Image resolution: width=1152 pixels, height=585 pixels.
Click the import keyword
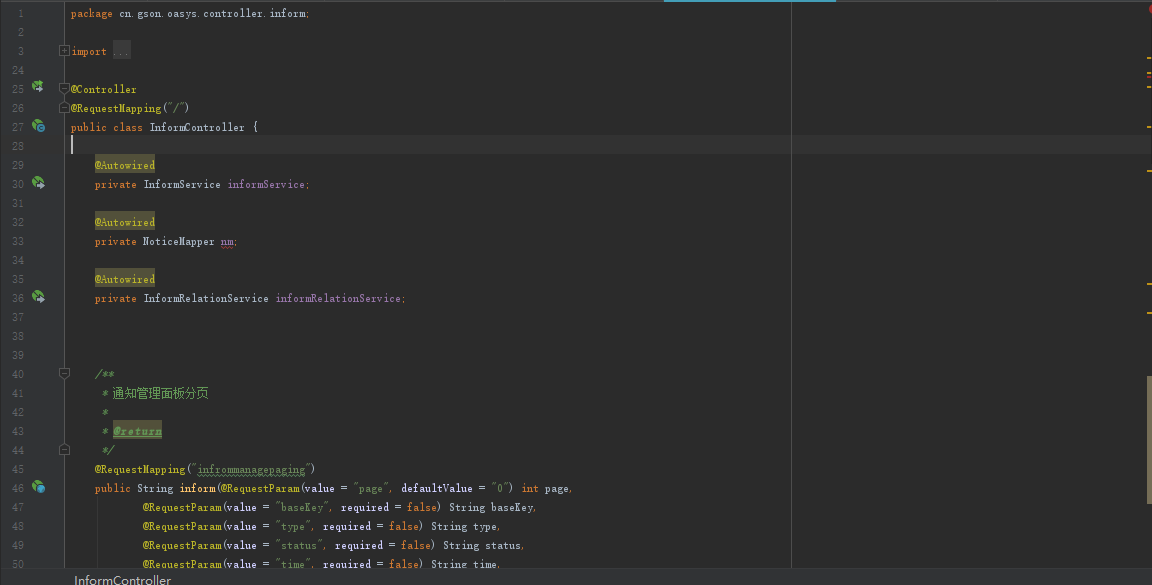[x=89, y=51]
